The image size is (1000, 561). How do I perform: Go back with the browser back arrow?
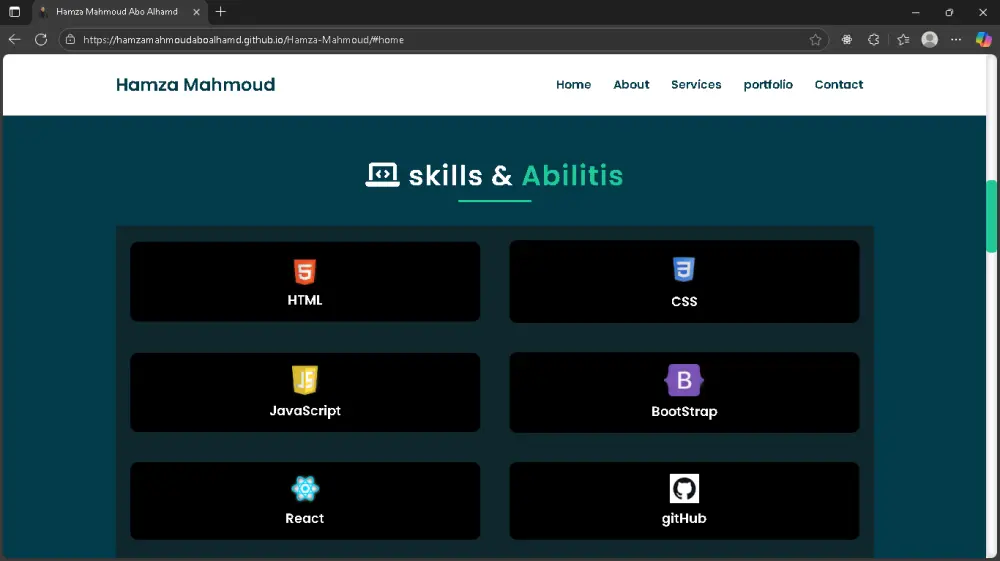pos(14,40)
